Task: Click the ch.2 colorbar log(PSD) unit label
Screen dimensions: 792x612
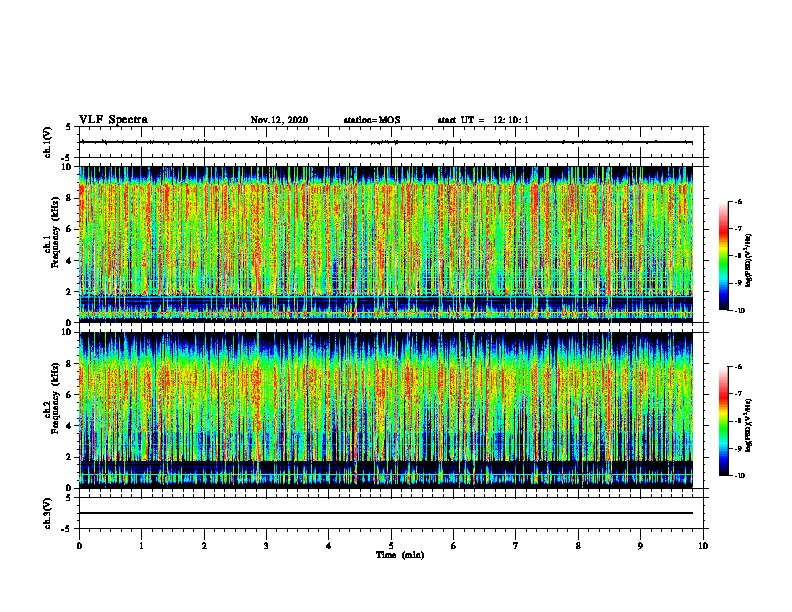Action: coord(749,425)
